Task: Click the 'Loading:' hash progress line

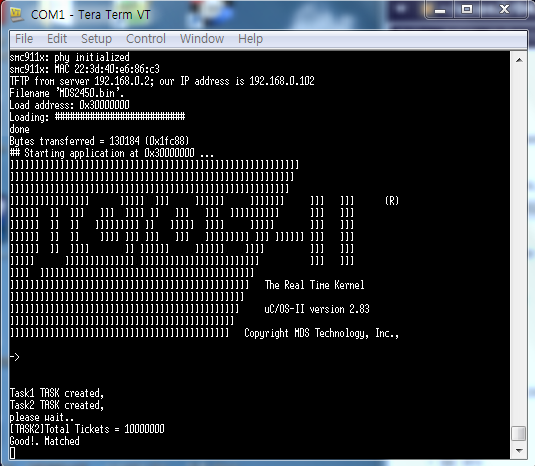Action: click(97, 117)
